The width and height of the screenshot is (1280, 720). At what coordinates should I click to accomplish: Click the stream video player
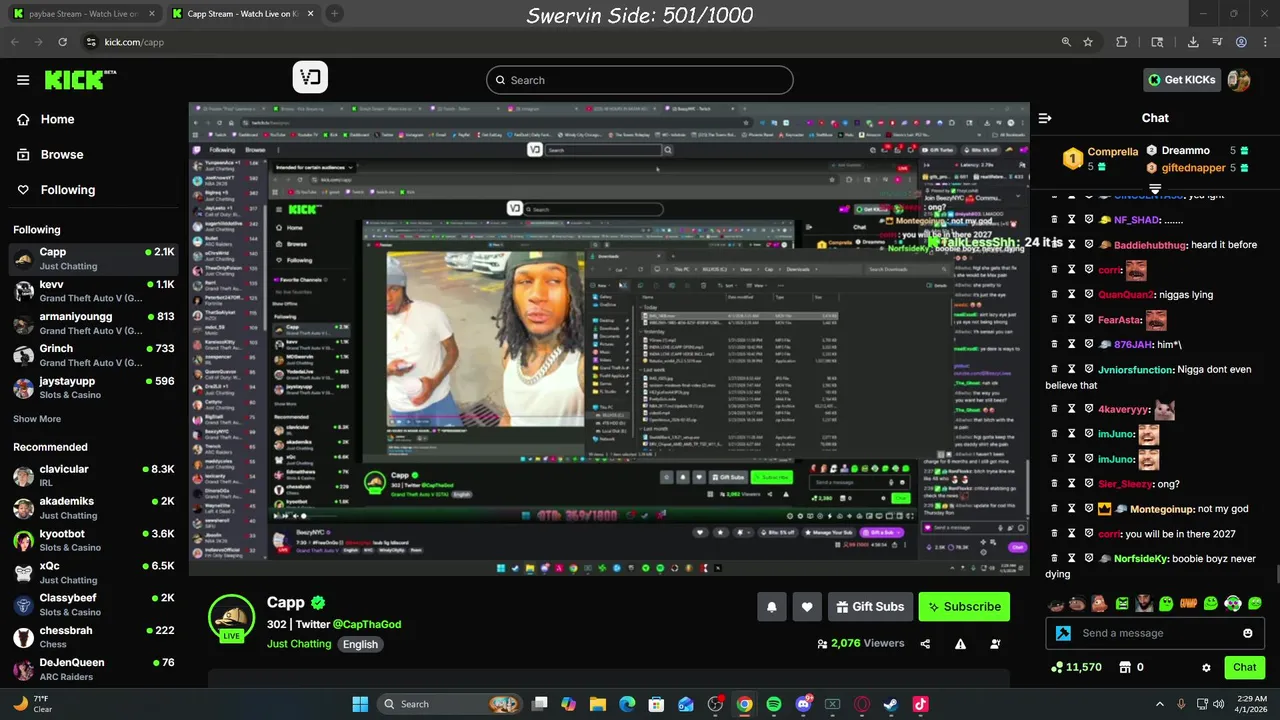(609, 339)
